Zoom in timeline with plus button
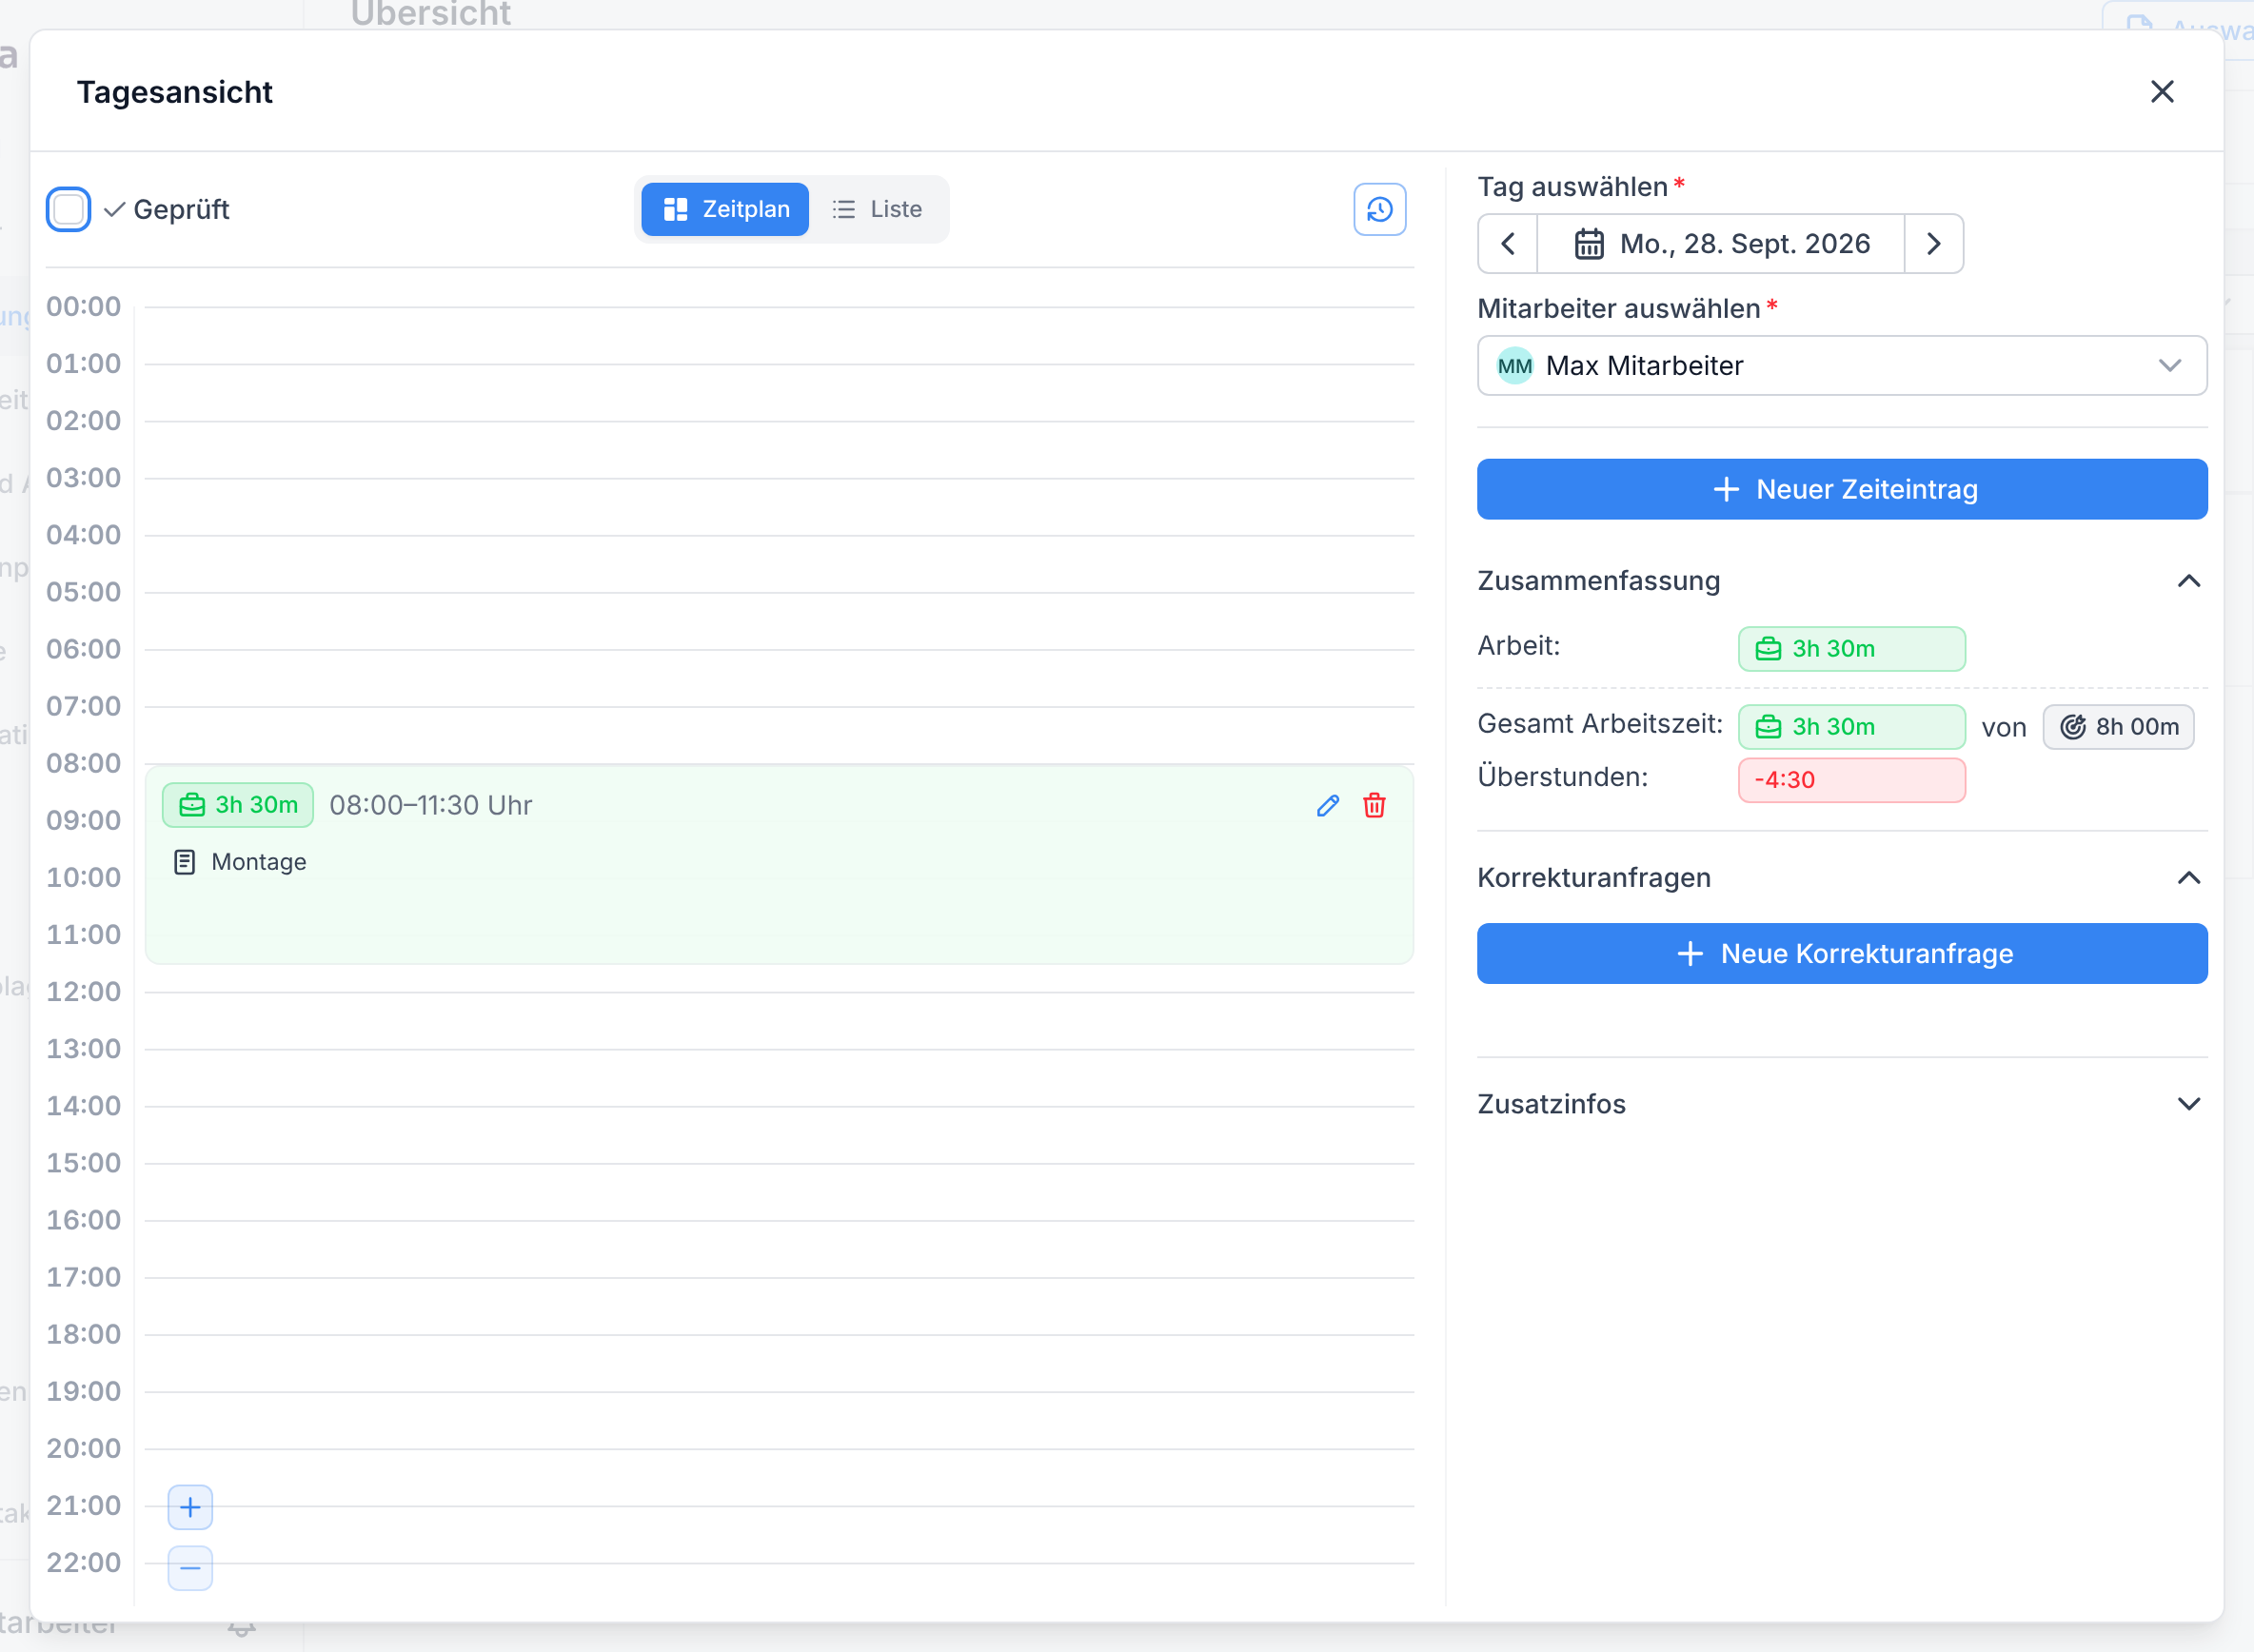 190,1507
